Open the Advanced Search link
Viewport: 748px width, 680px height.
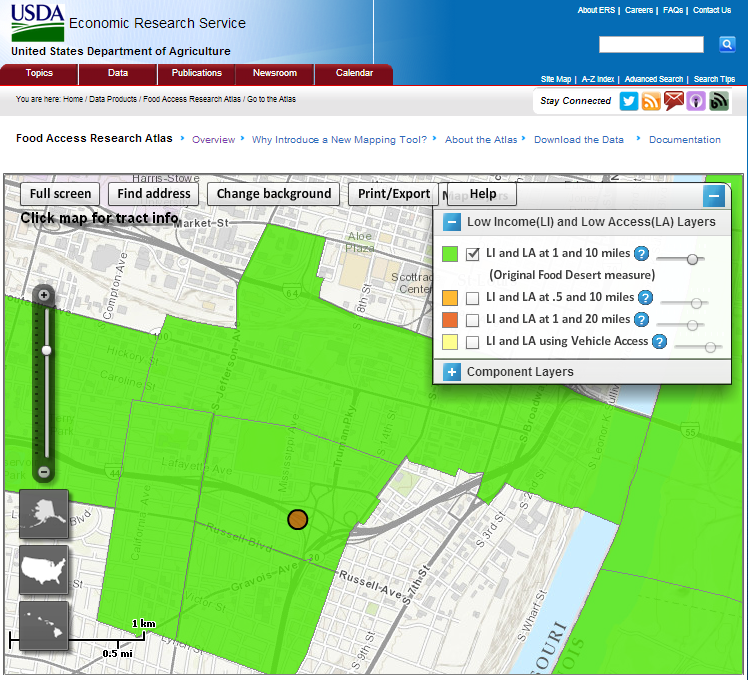[654, 79]
